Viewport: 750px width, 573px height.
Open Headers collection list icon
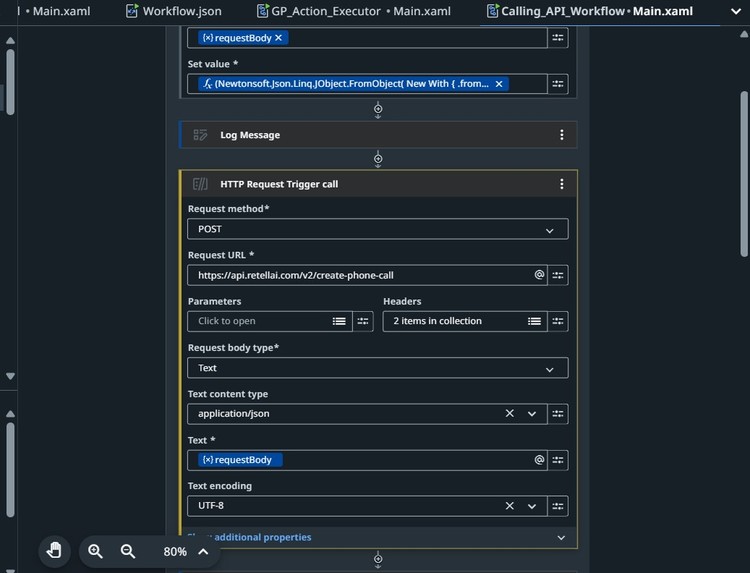534,321
